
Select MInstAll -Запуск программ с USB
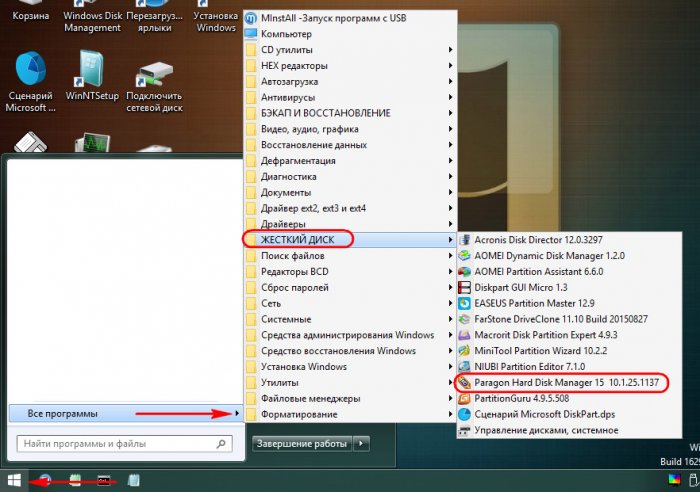pyautogui.click(x=350, y=18)
